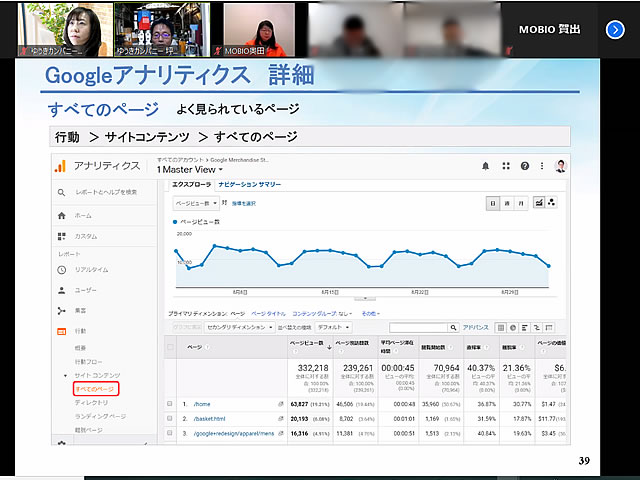Viewport: 640px width, 480px height.
Task: Click the MOBIO 賀出 participant tile
Action: point(549,29)
